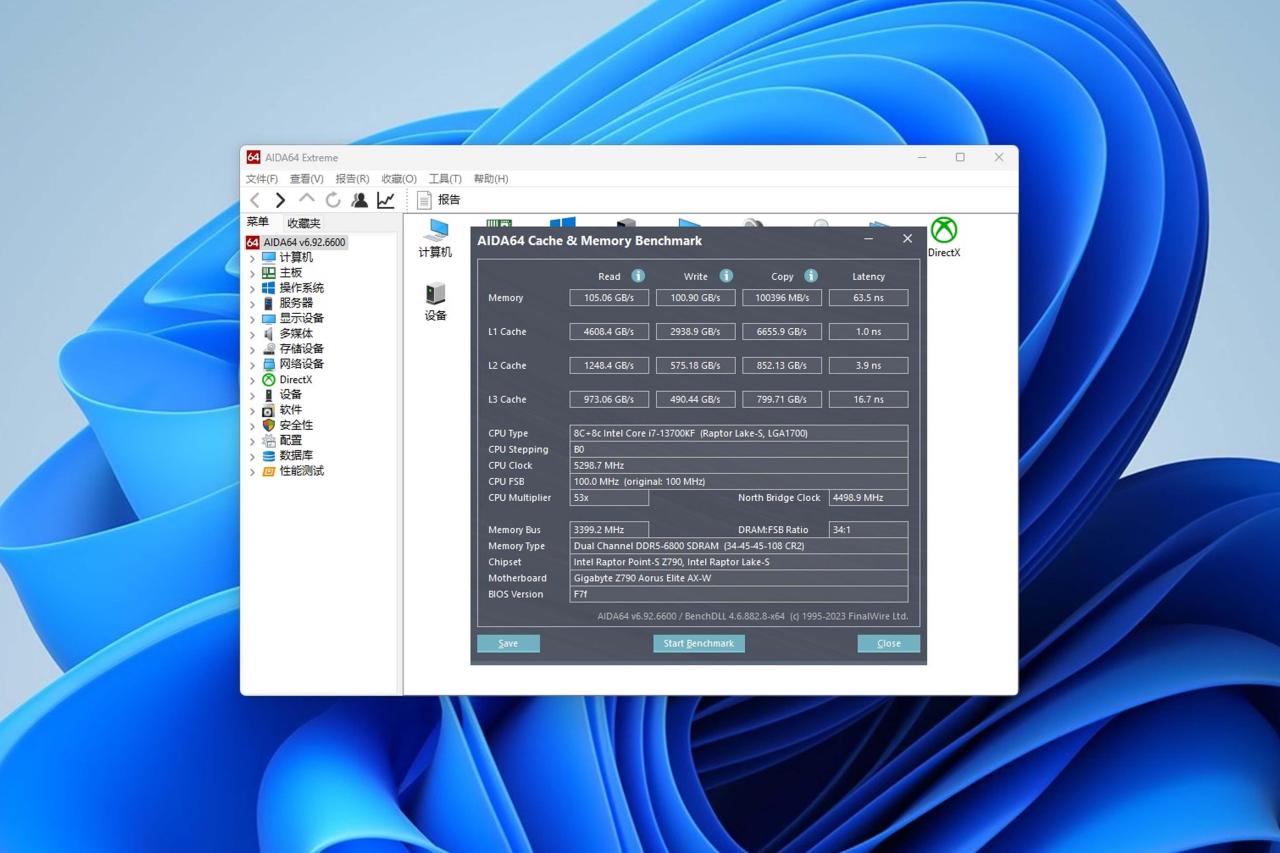Click the L2 Cache write value 575.18 GB/s

coord(696,365)
